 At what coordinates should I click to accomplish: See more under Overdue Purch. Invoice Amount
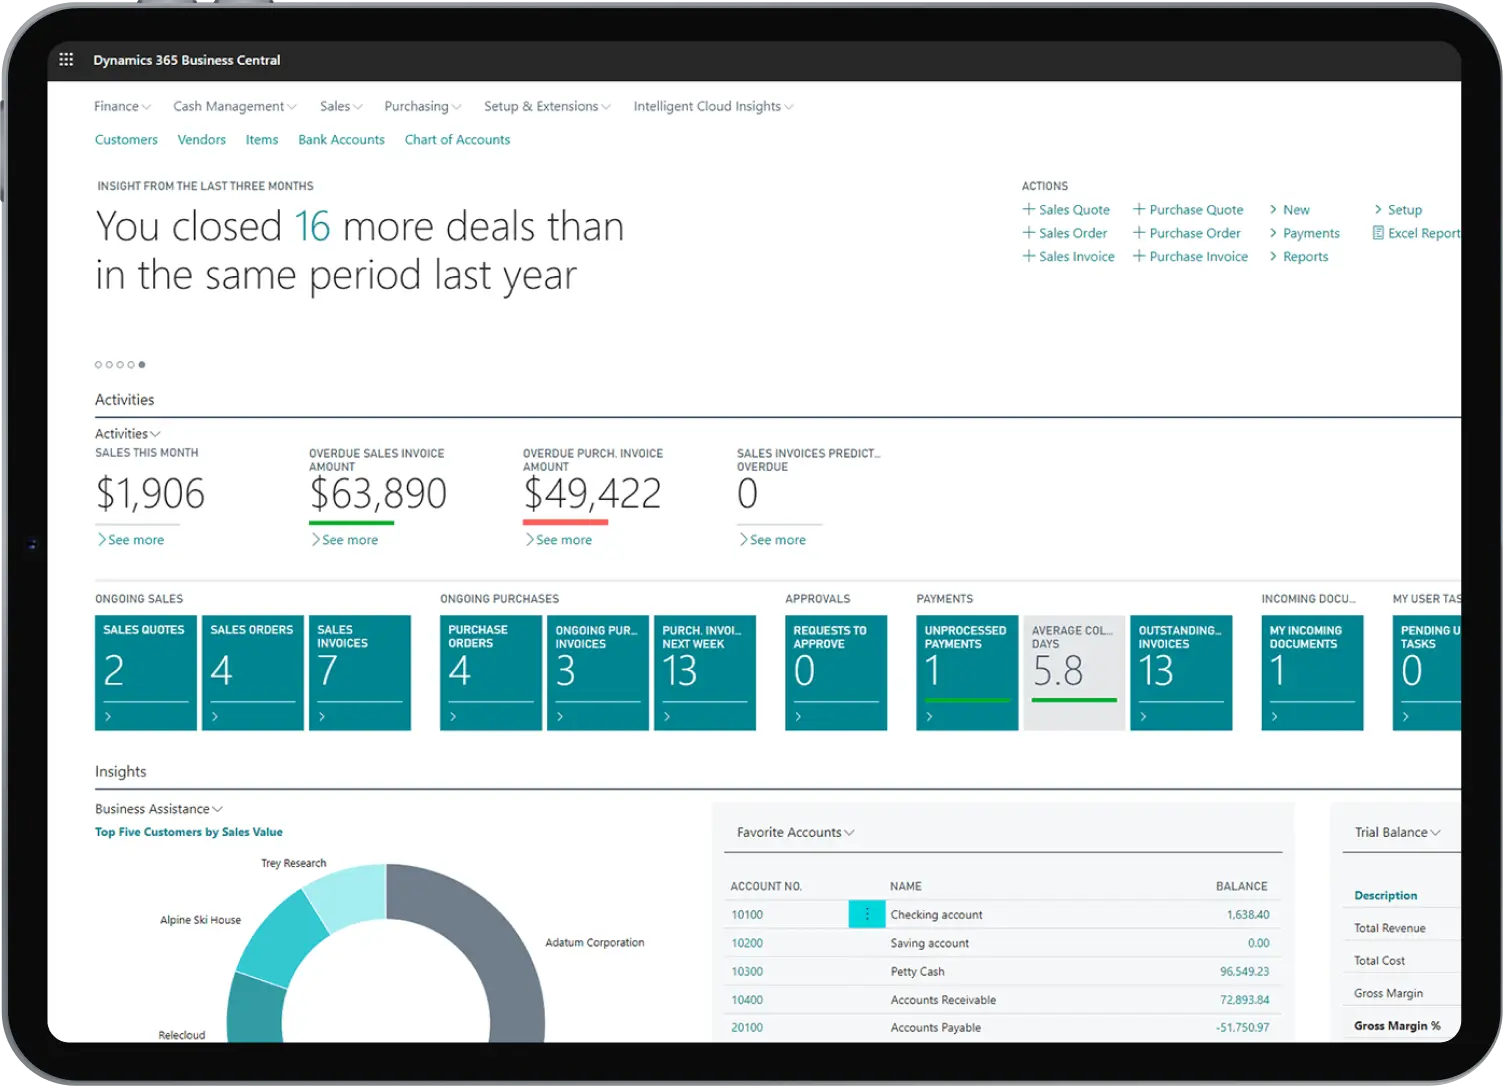coord(559,540)
